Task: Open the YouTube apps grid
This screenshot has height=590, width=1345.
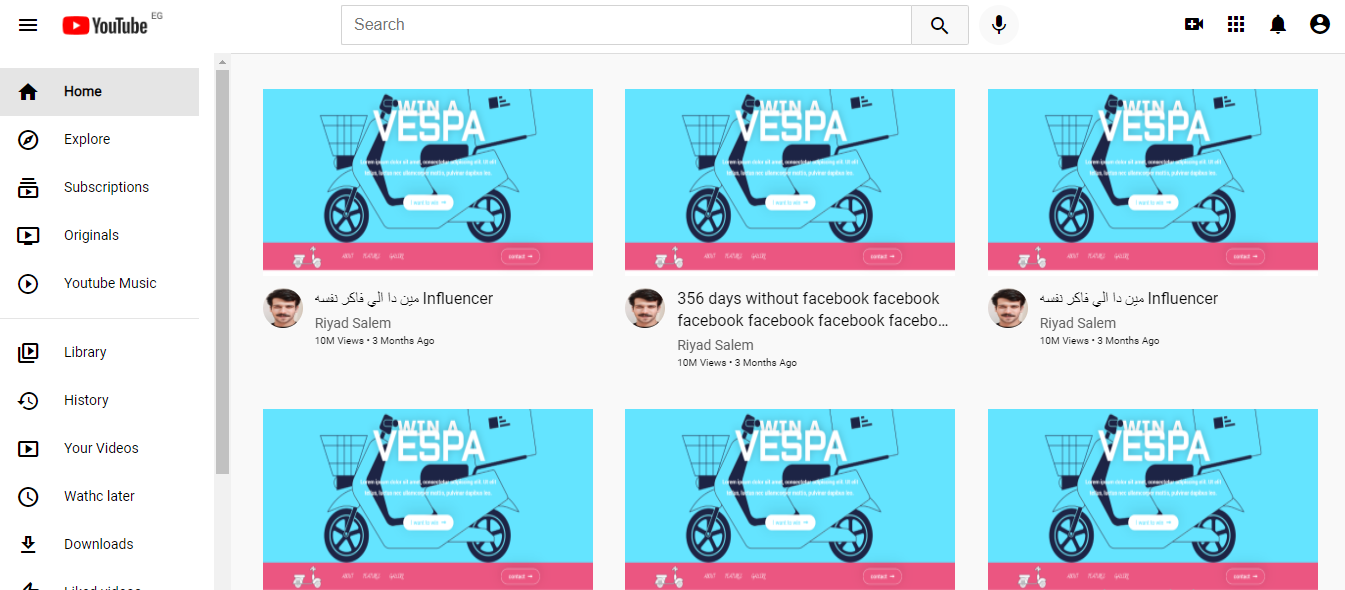Action: tap(1236, 25)
